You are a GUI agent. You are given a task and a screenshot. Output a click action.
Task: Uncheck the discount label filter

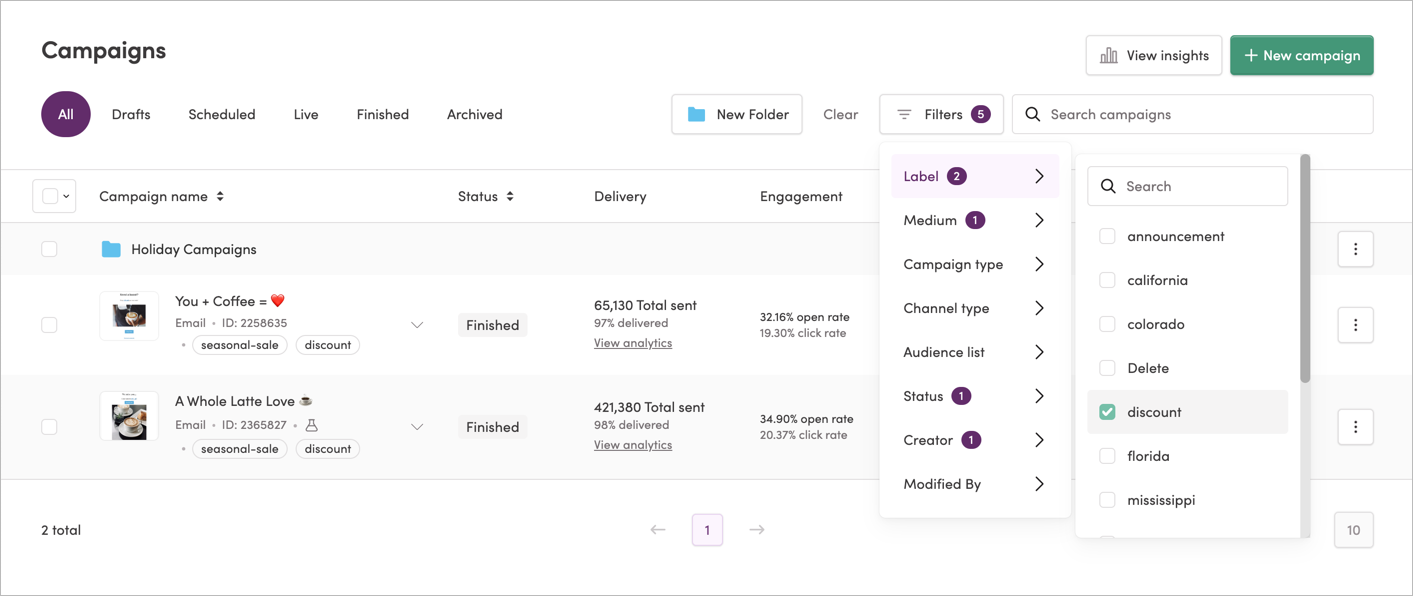[x=1107, y=411]
